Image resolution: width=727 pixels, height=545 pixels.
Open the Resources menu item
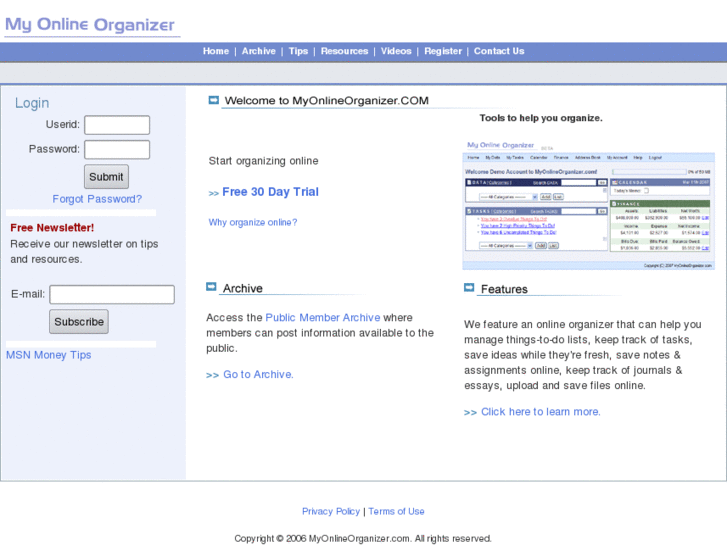point(344,51)
